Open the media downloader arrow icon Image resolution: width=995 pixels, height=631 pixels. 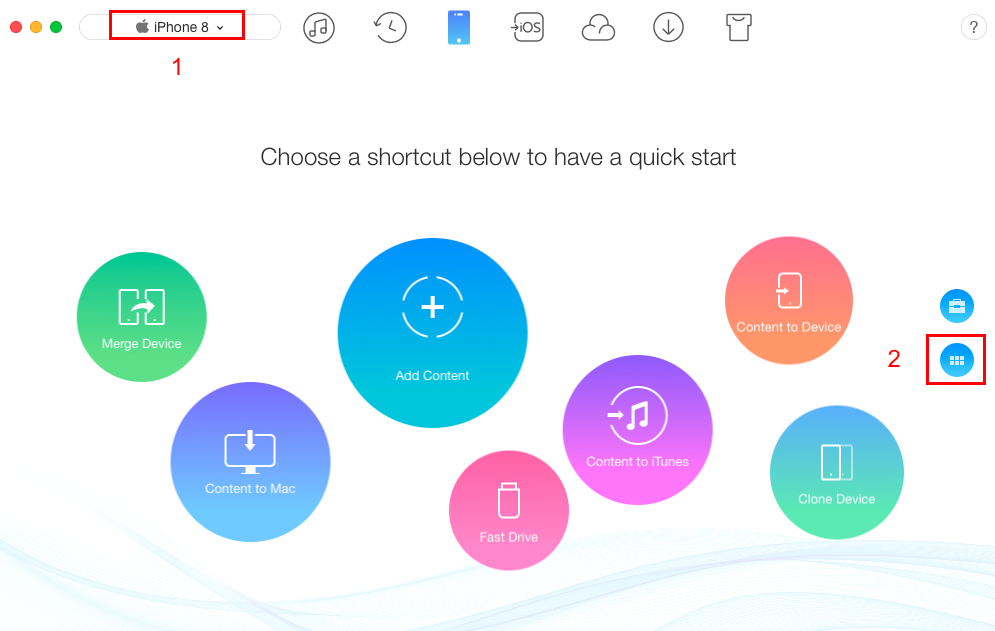668,27
